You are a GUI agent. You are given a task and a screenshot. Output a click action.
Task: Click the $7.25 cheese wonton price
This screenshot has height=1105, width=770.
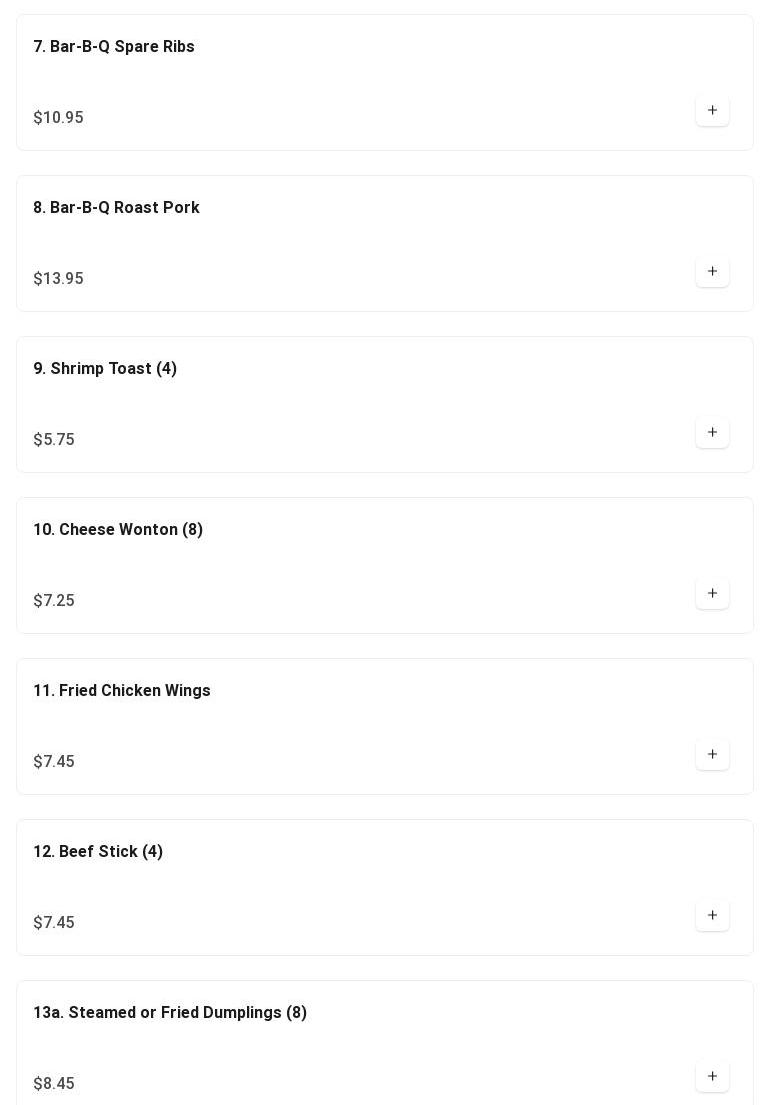(54, 601)
